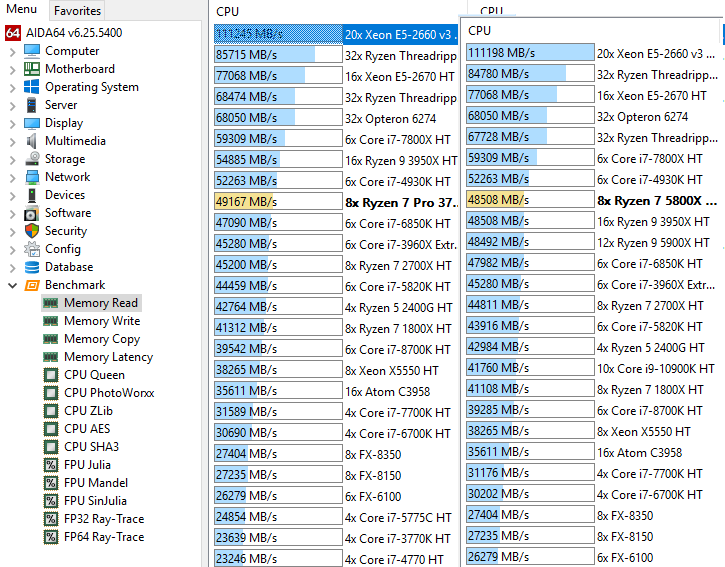Open the Menu tab
Screen dimensions: 725x567
click(21, 9)
